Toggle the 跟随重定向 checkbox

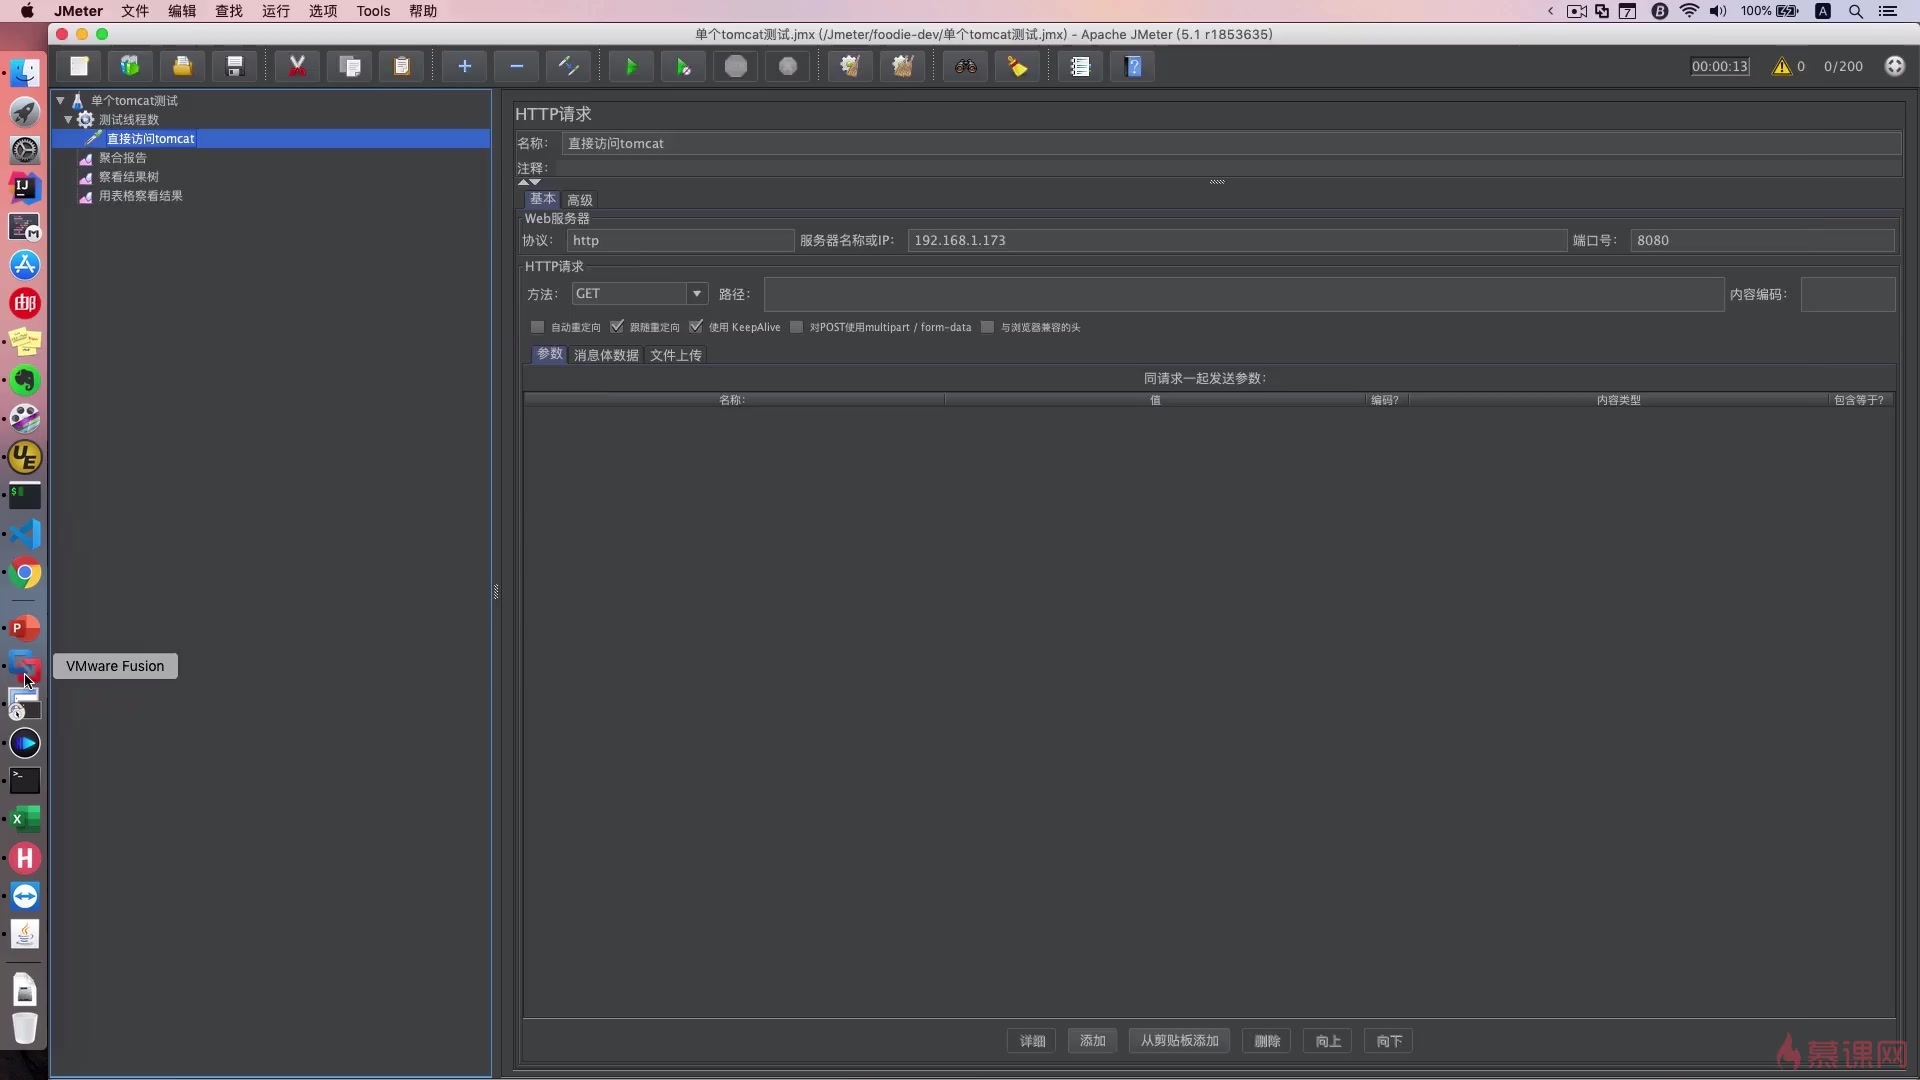coord(617,327)
